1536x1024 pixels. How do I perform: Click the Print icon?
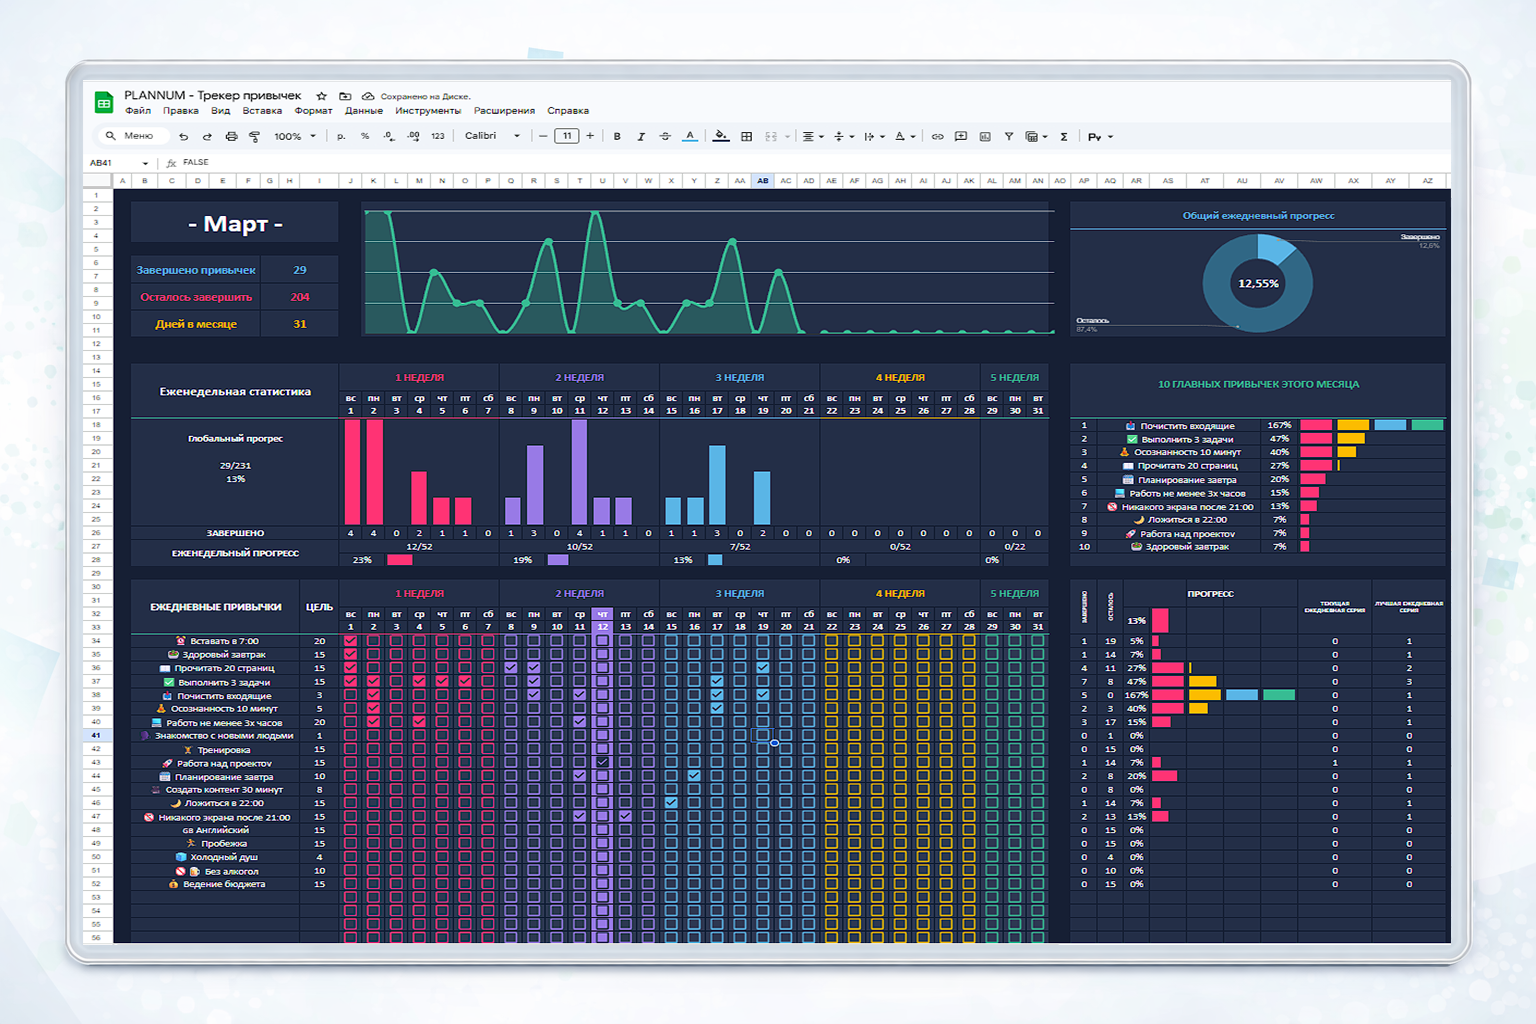tap(231, 137)
